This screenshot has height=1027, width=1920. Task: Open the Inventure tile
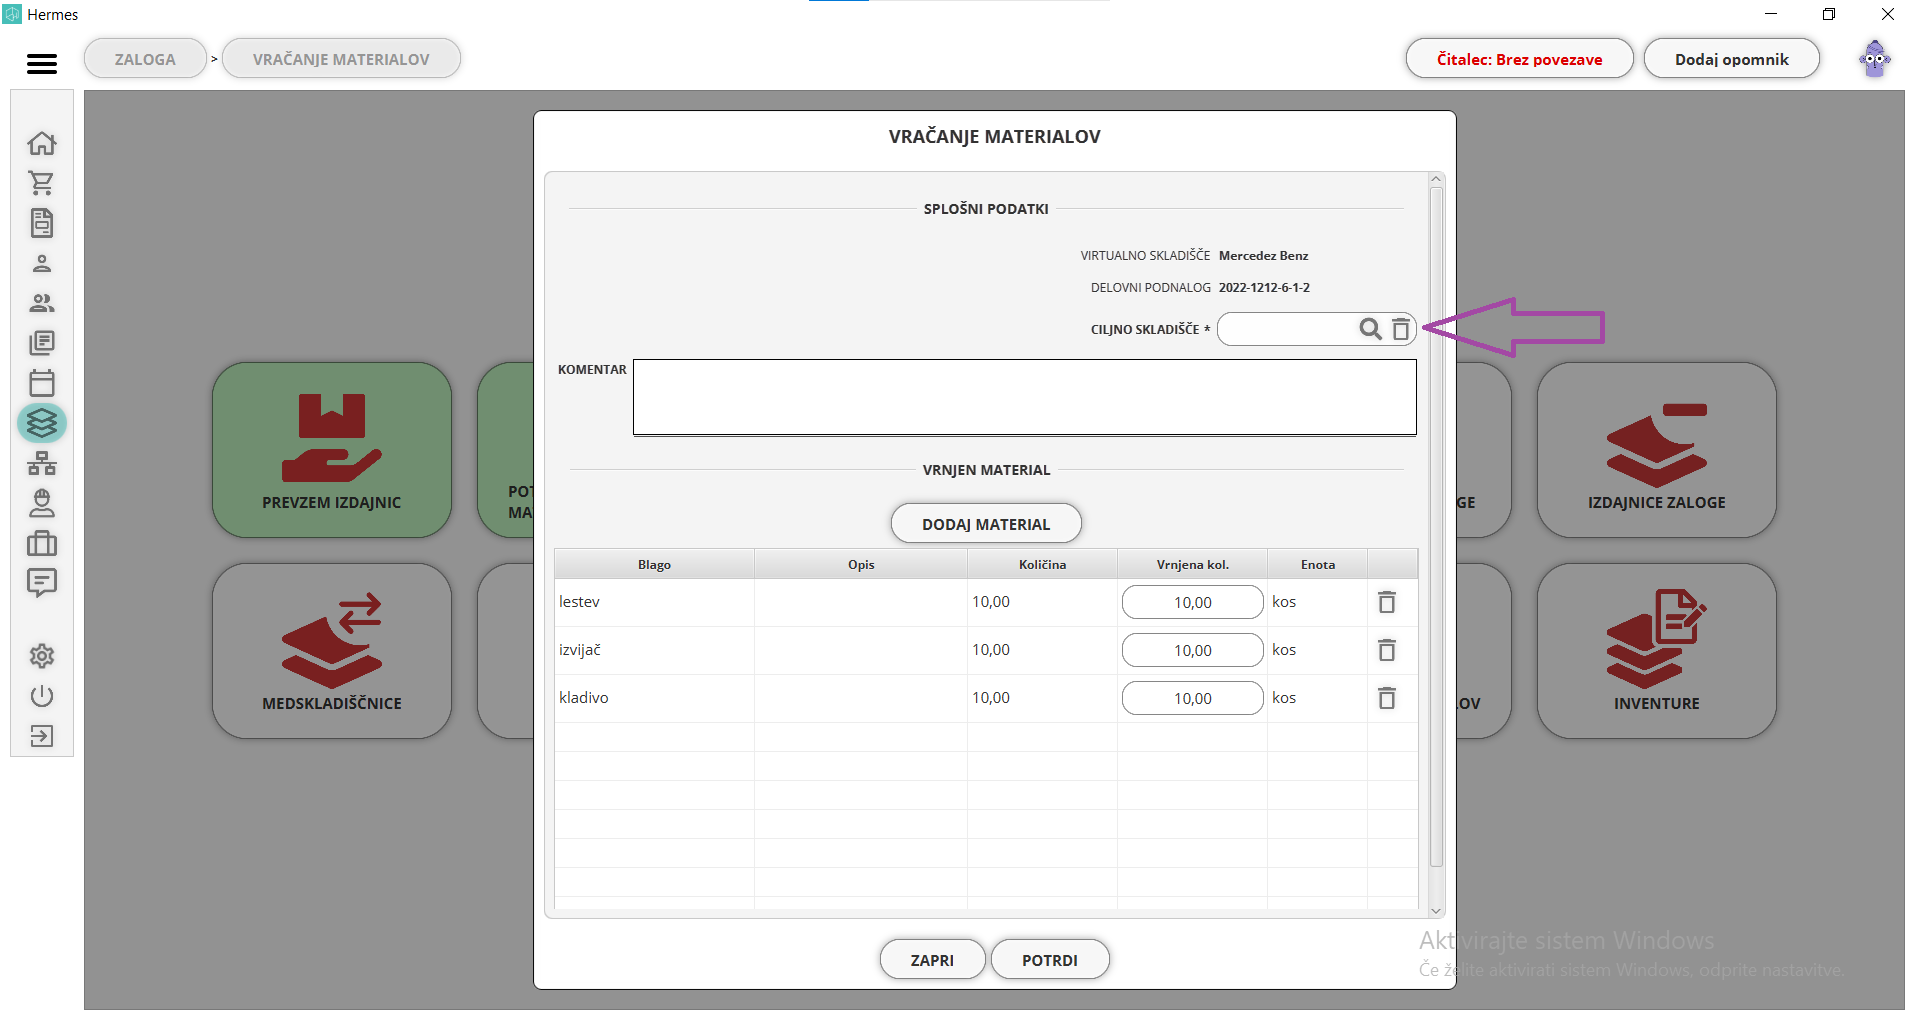[1657, 651]
